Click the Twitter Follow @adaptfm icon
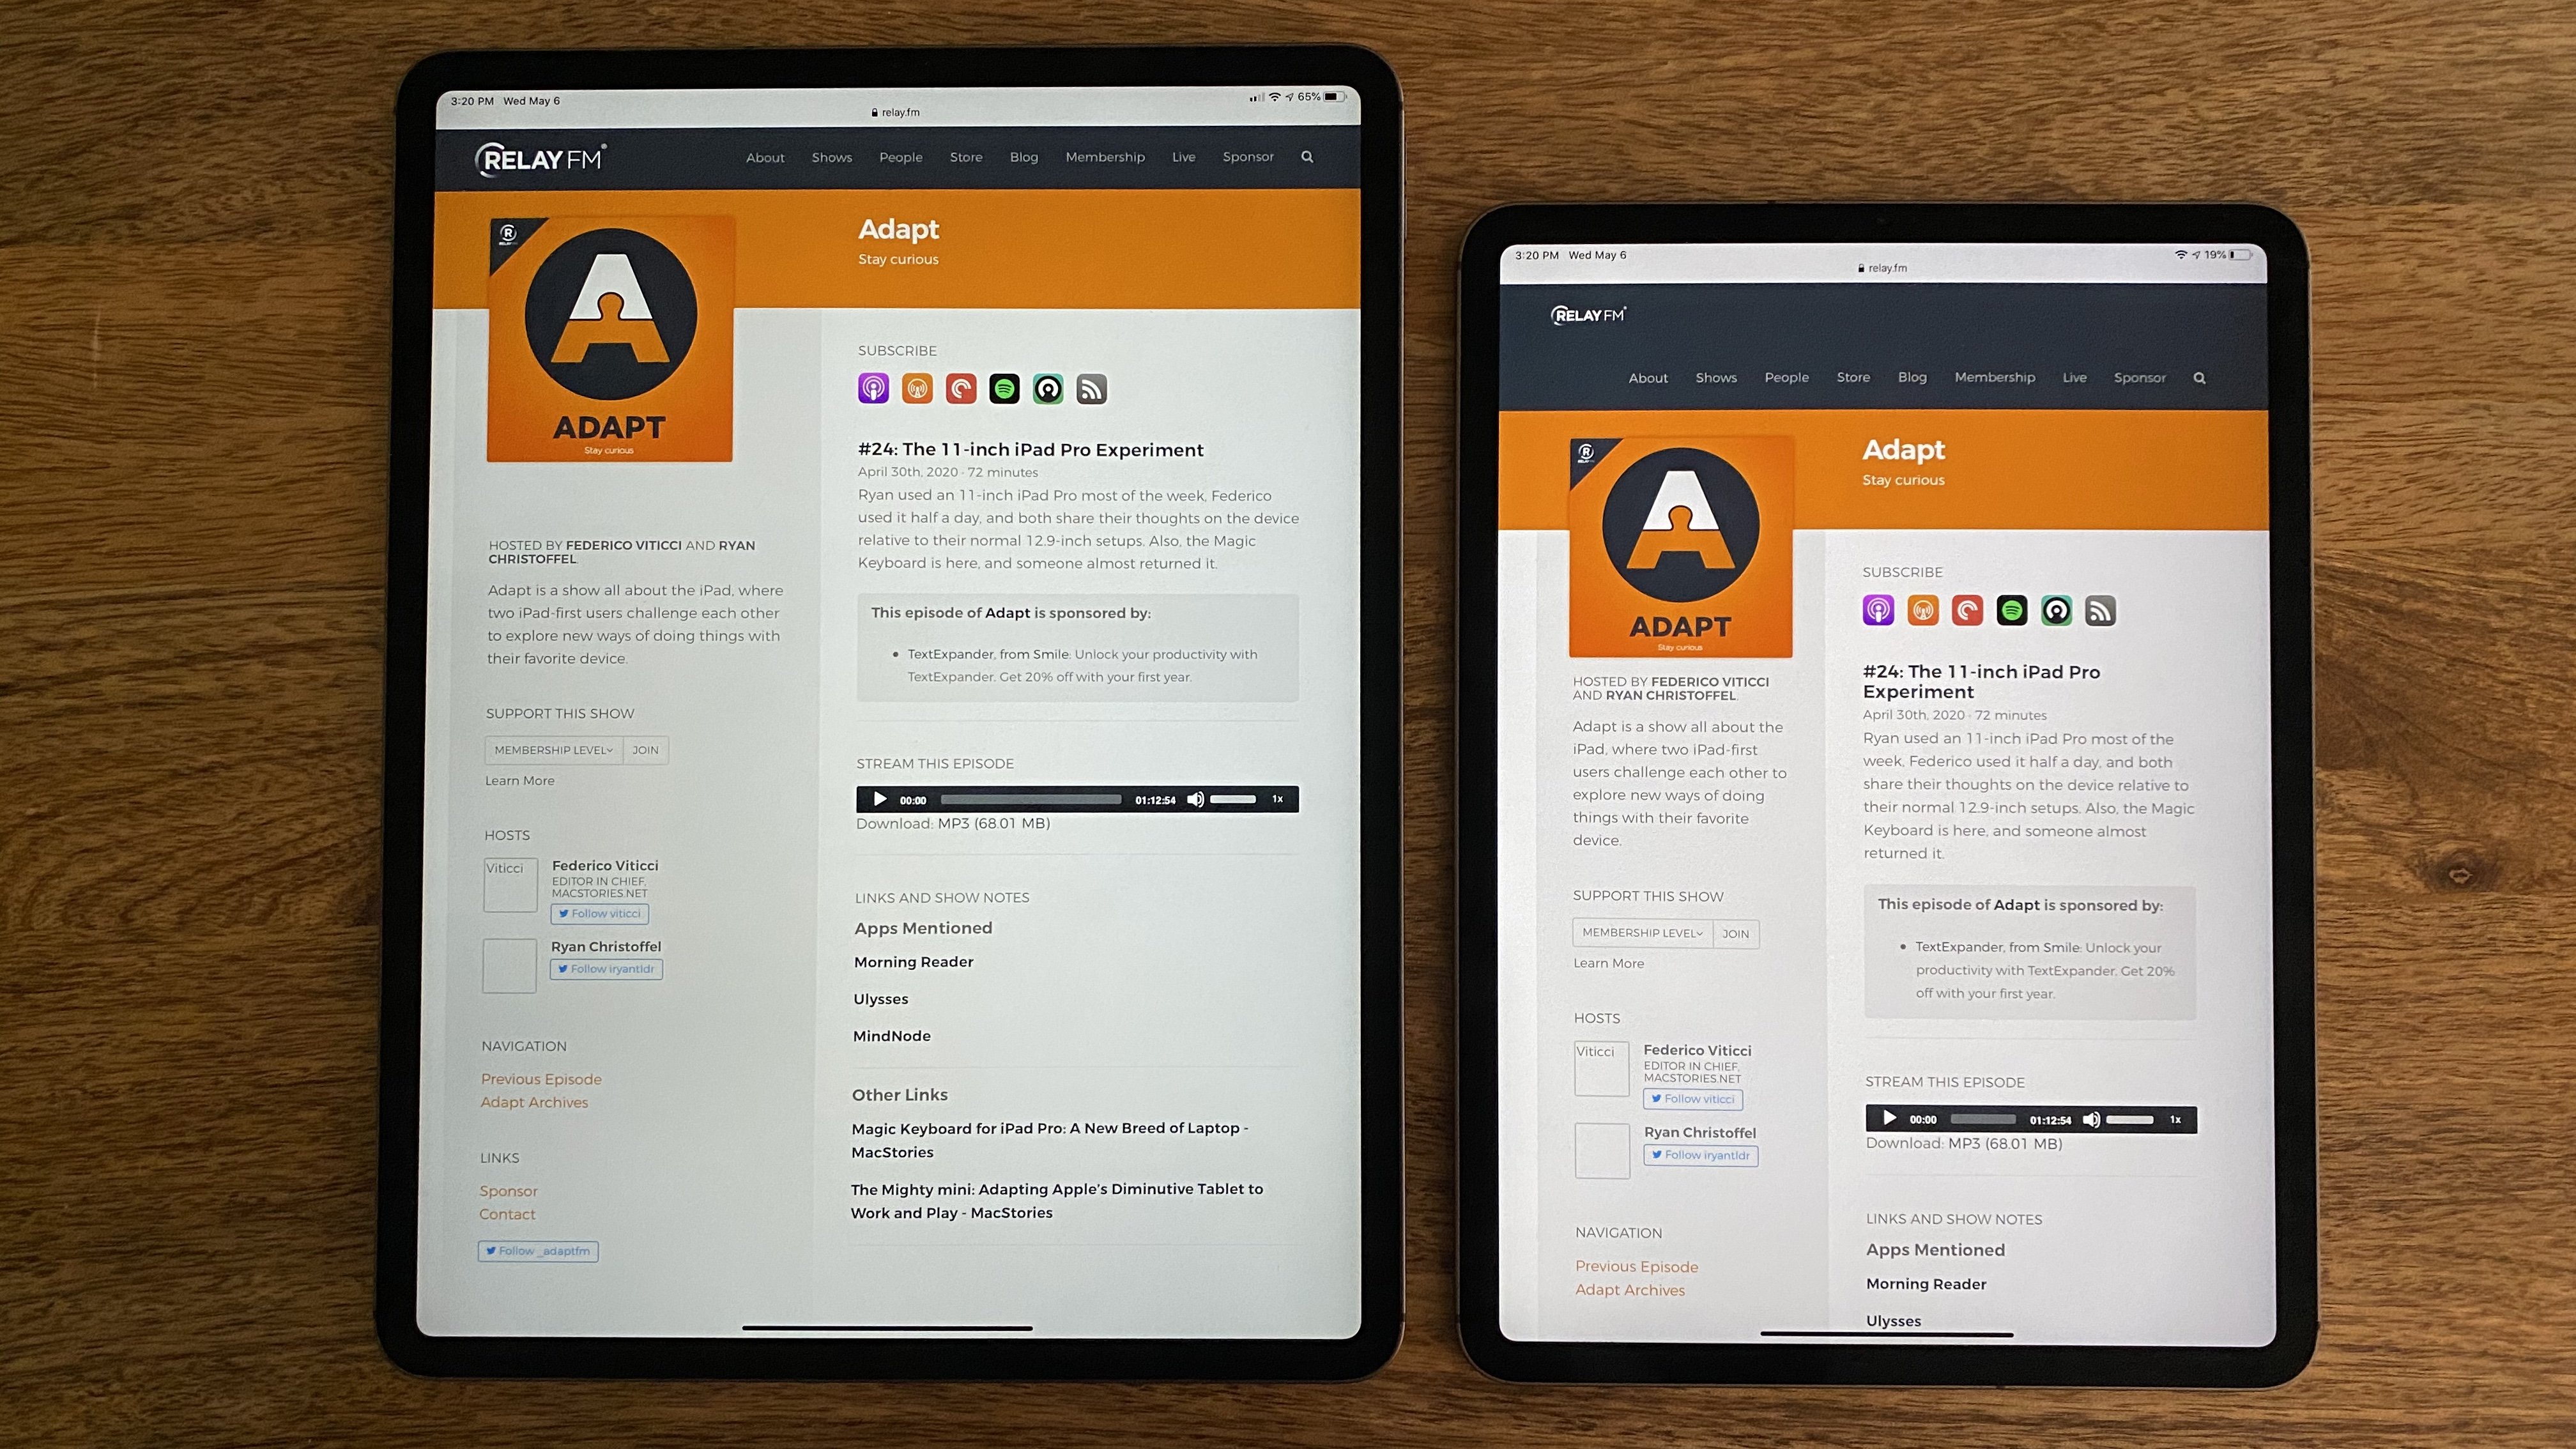 coord(541,1251)
